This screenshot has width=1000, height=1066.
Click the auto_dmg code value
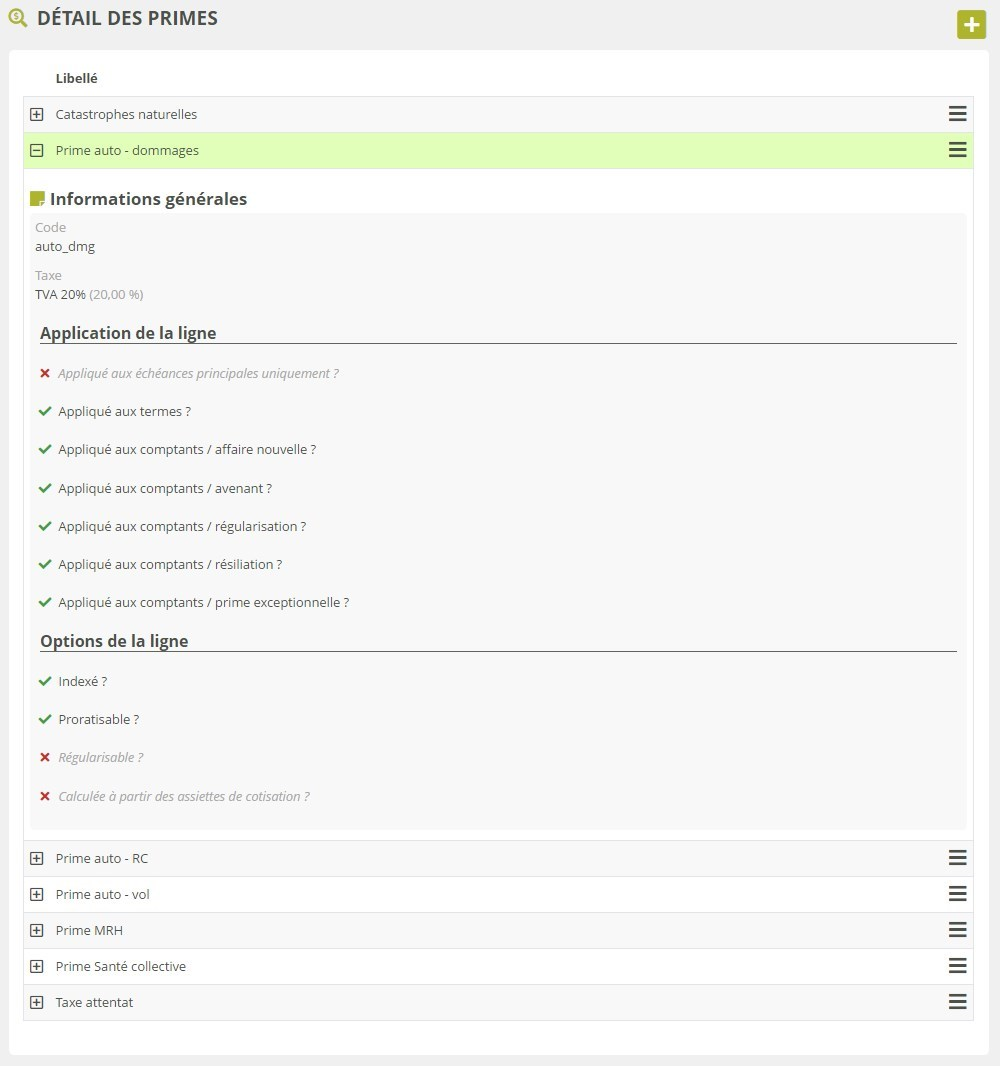pos(65,246)
